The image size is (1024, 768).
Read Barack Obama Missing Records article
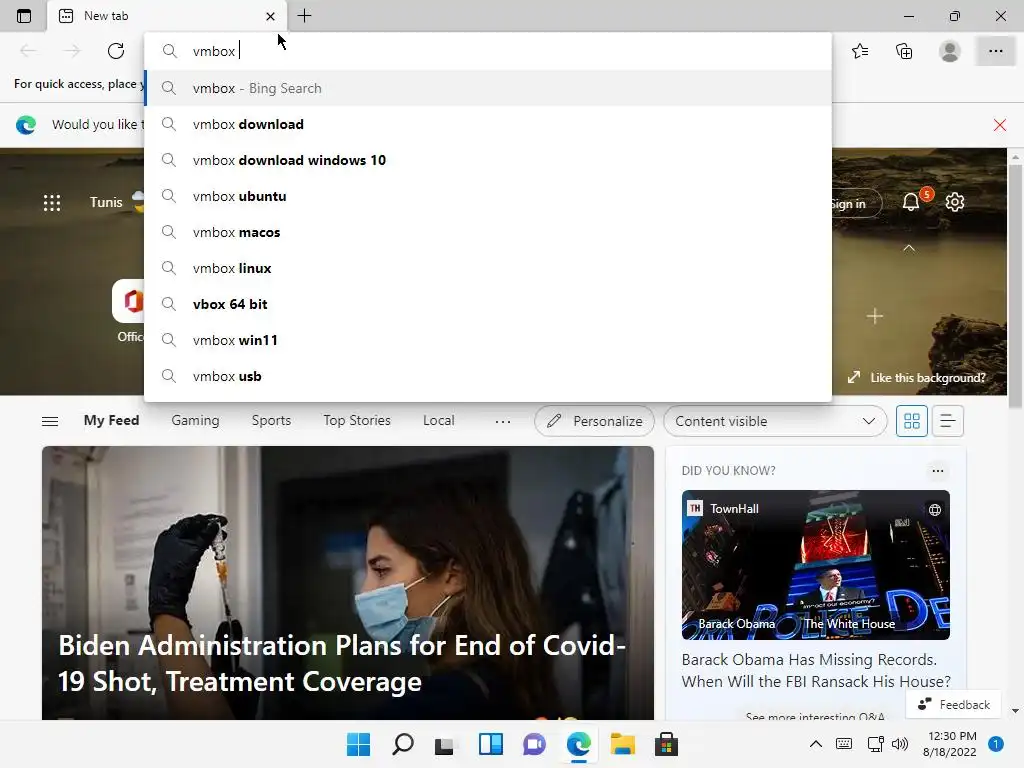[x=816, y=670]
